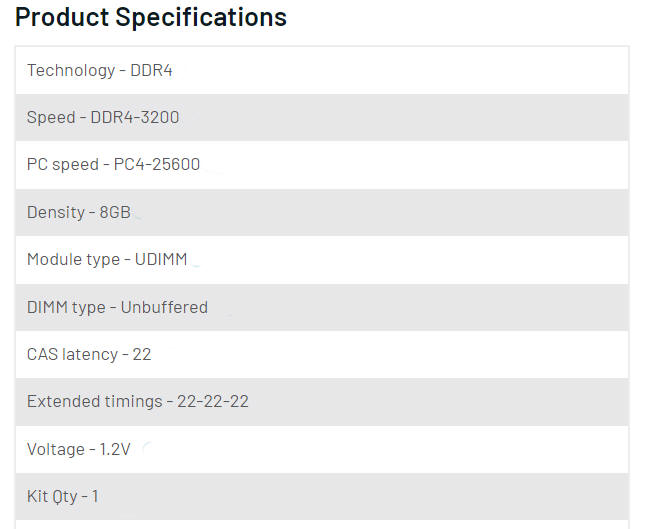This screenshot has width=651, height=529.
Task: Click the DIMM type - Unbuffered row
Action: [322, 308]
